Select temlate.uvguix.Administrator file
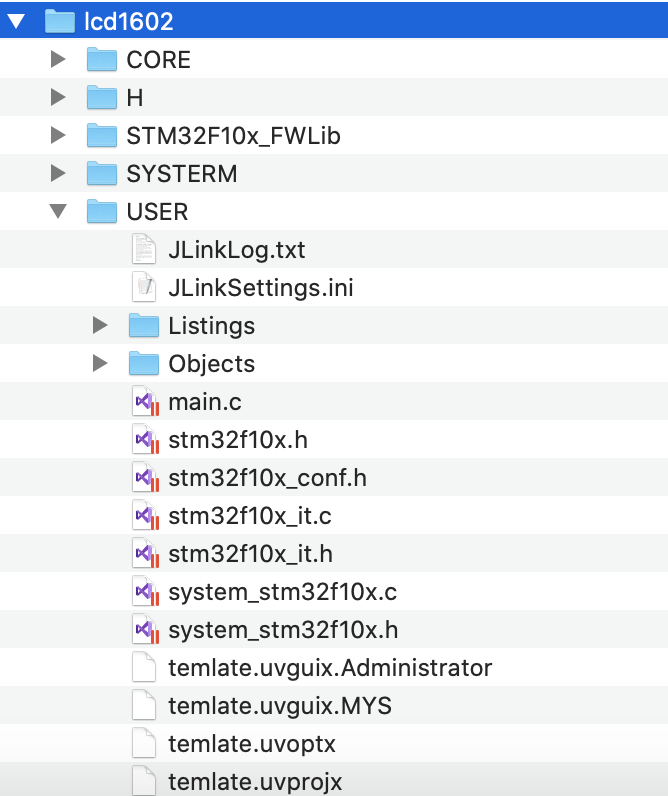Viewport: 668px width, 796px height. (330, 668)
